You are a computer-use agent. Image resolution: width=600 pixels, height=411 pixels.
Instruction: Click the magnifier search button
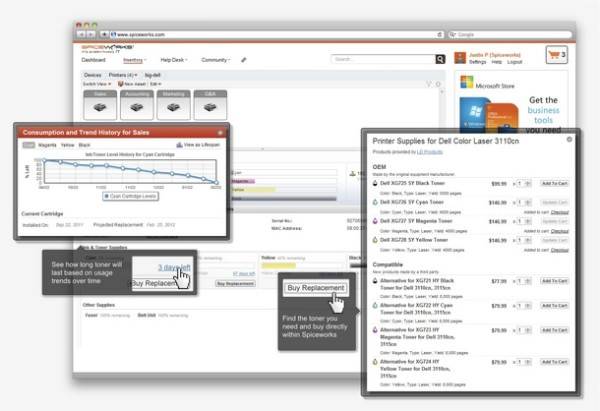[x=440, y=59]
